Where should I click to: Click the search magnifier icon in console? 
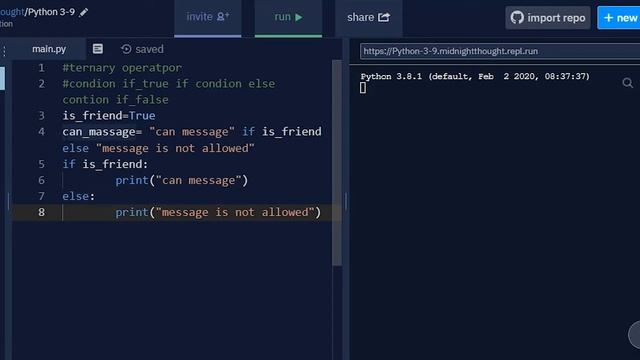pos(628,83)
